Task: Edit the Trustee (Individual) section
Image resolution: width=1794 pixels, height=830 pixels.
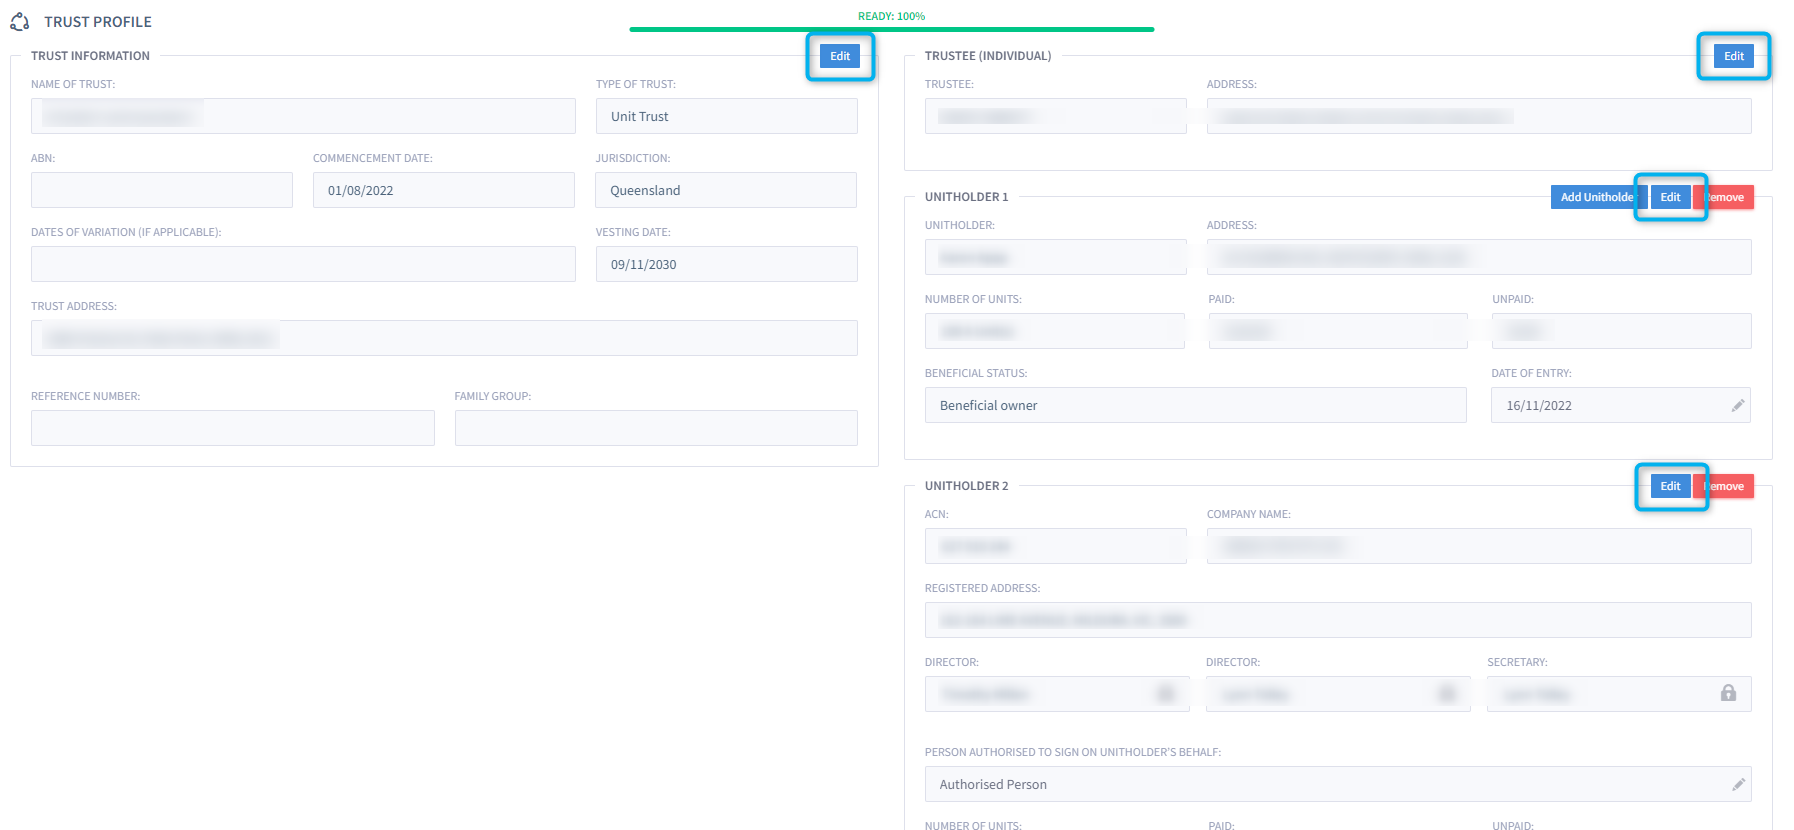Action: click(1733, 56)
